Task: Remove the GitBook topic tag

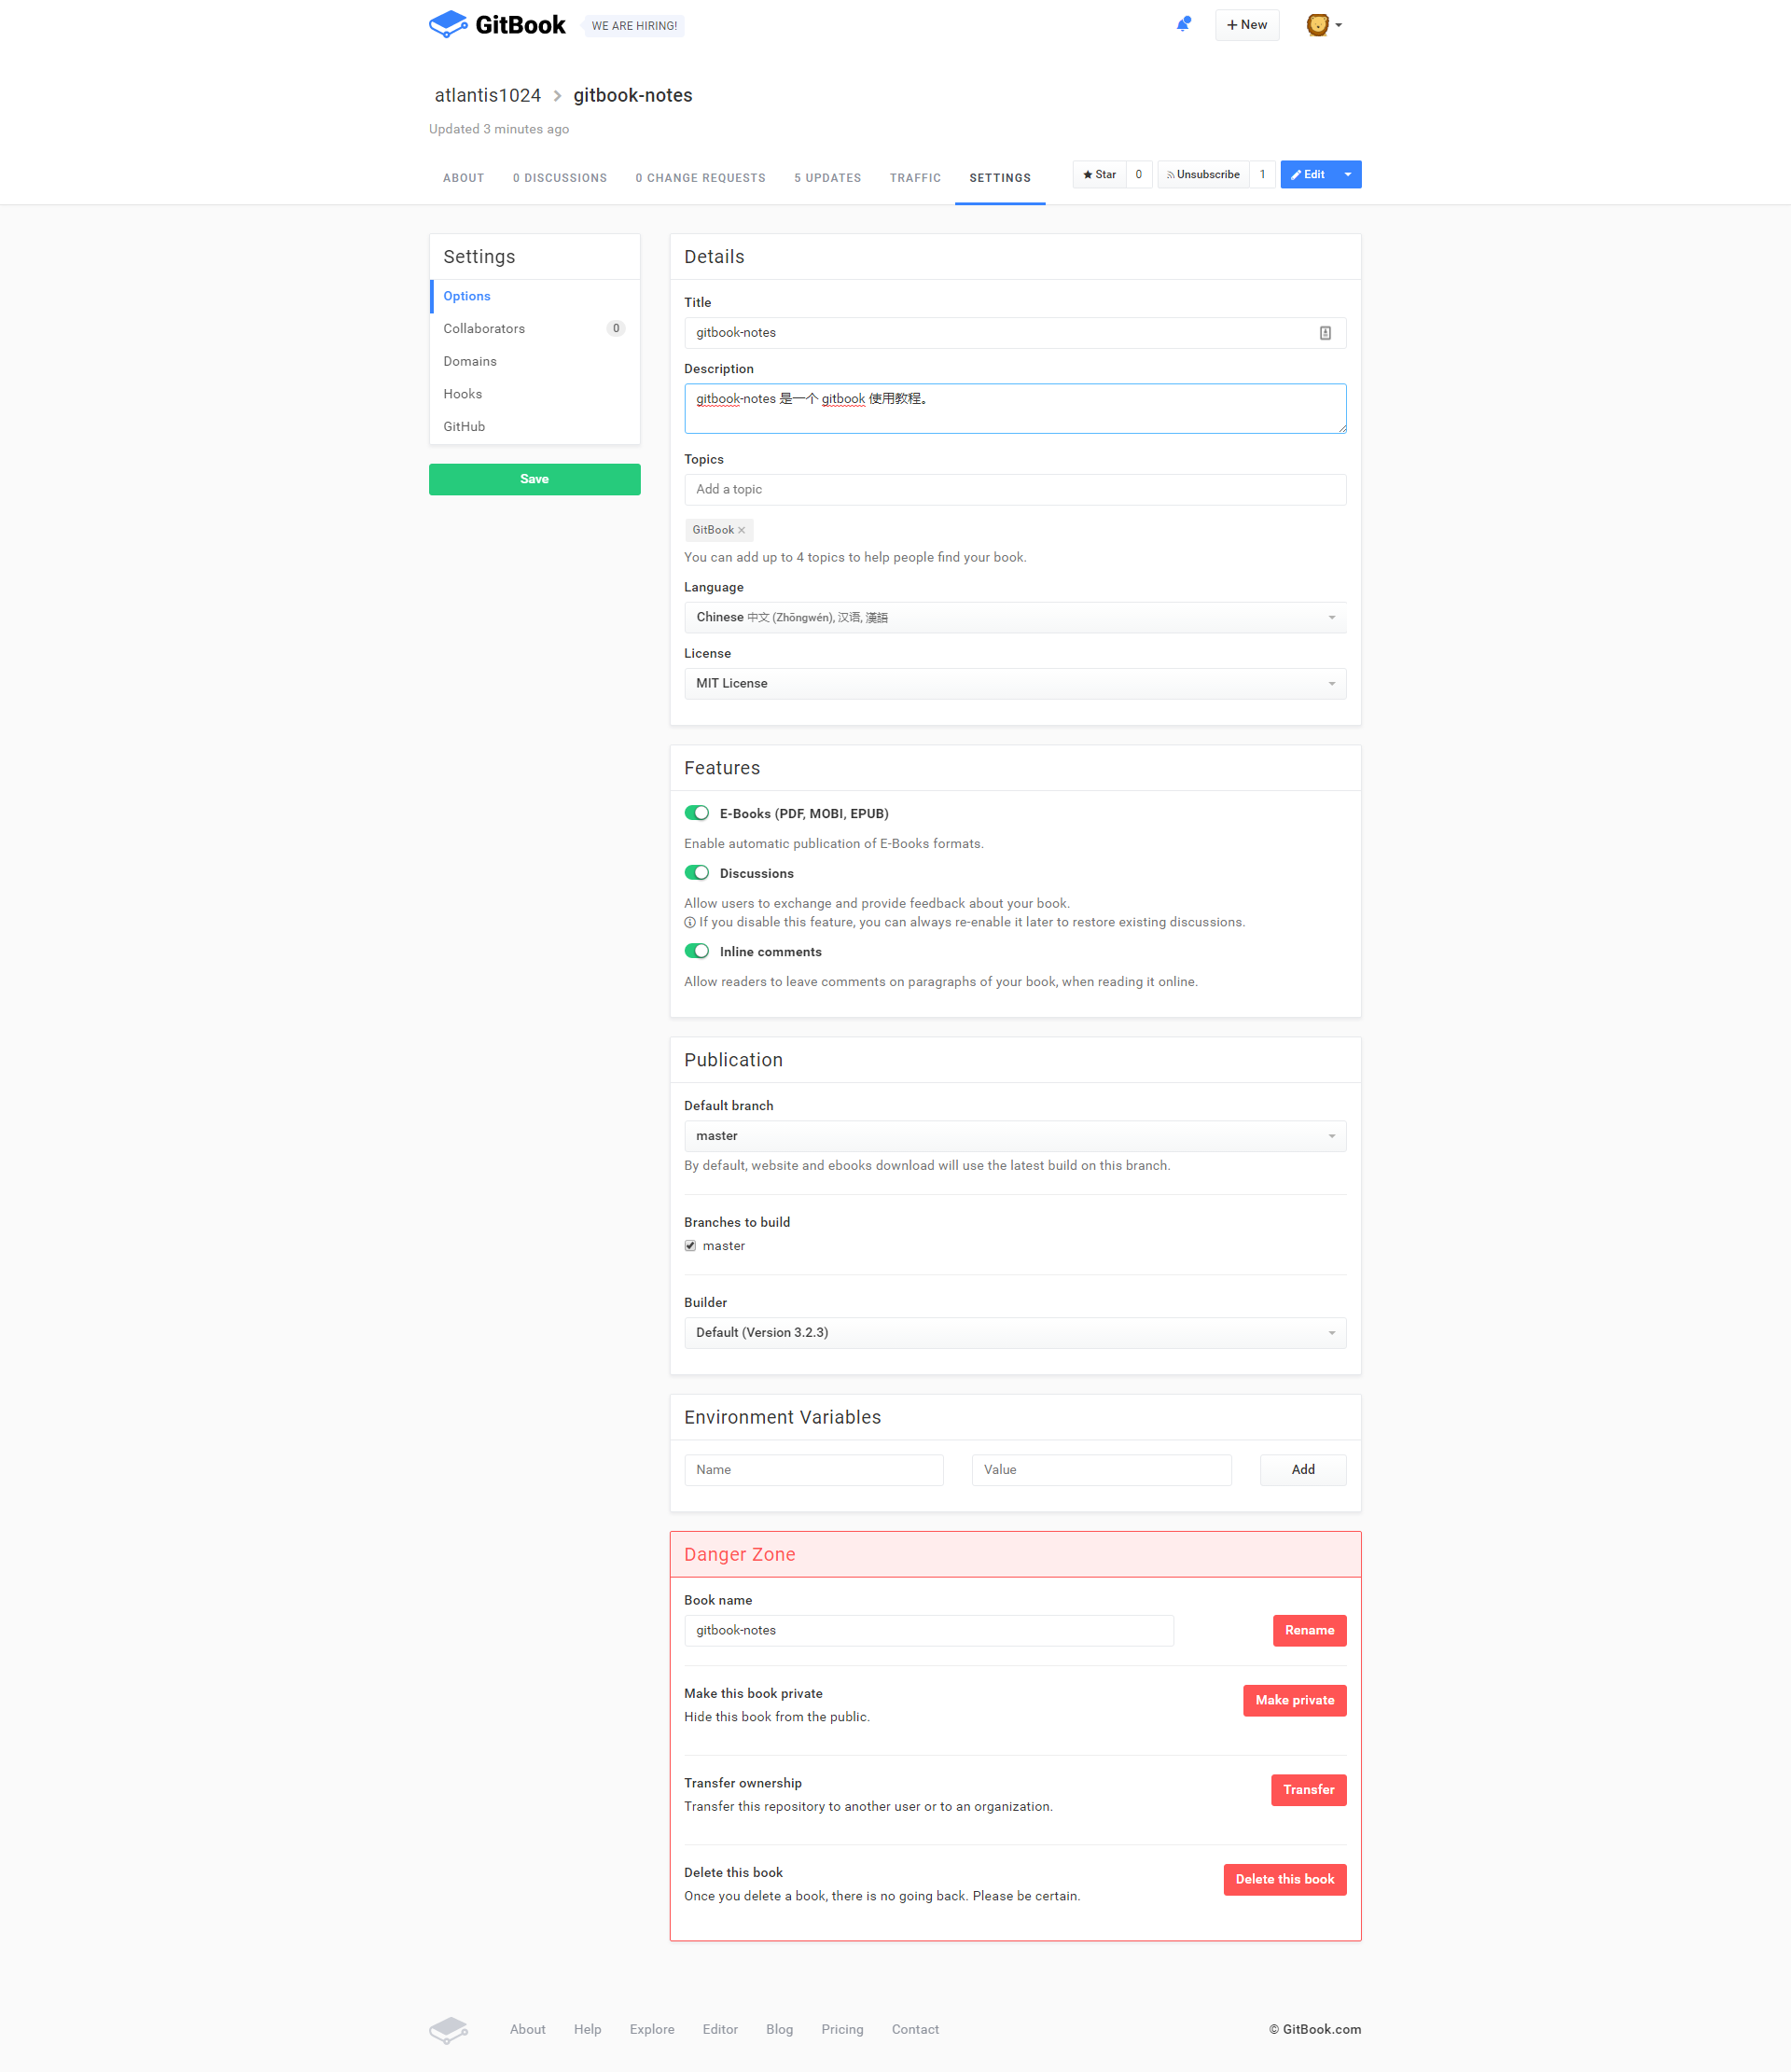Action: 741,530
